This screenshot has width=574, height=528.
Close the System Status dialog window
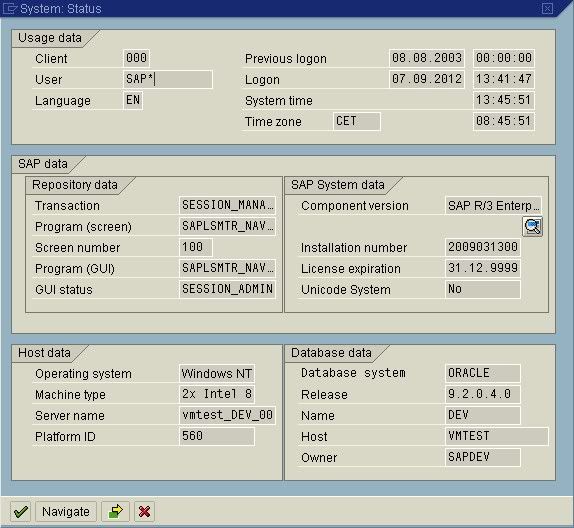point(547,8)
